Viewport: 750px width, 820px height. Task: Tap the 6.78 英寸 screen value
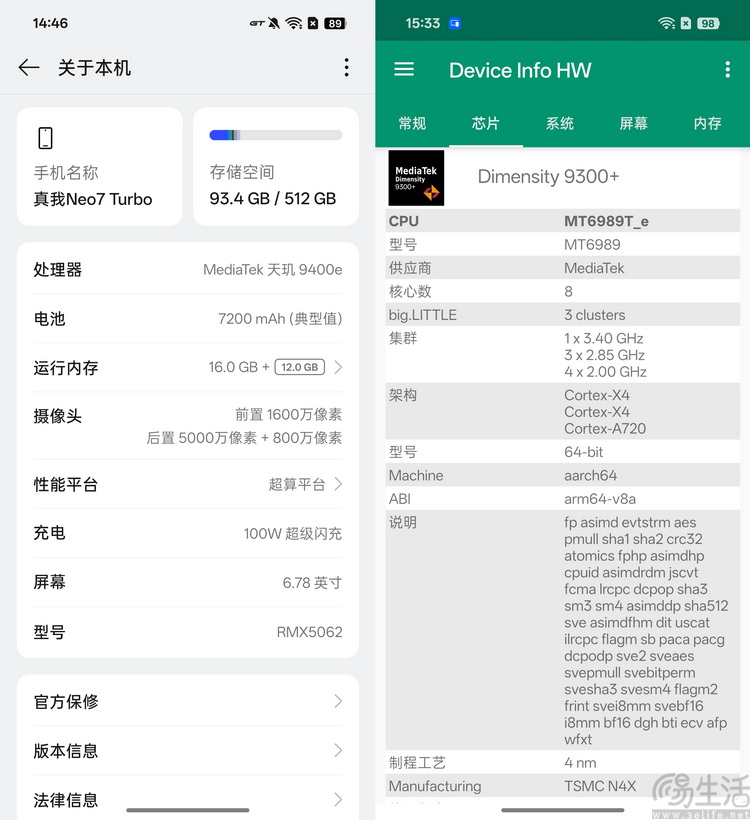[x=312, y=583]
